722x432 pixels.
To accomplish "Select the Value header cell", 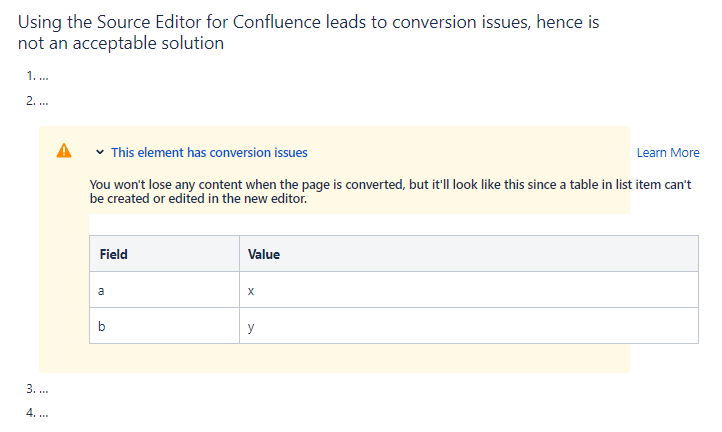I will pyautogui.click(x=469, y=254).
